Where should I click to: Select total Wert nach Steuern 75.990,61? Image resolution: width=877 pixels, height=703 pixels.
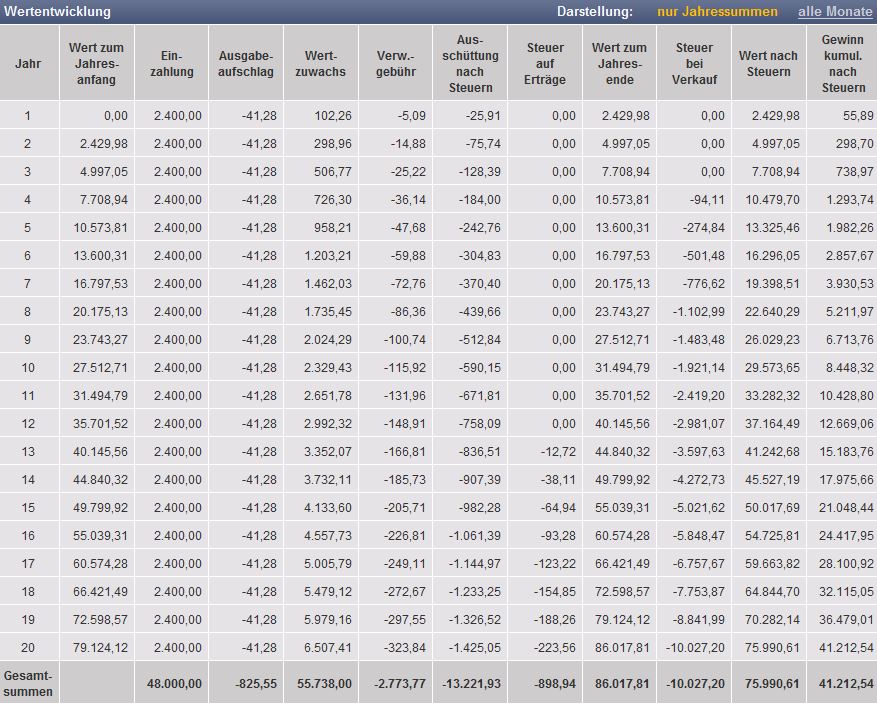pyautogui.click(x=772, y=683)
